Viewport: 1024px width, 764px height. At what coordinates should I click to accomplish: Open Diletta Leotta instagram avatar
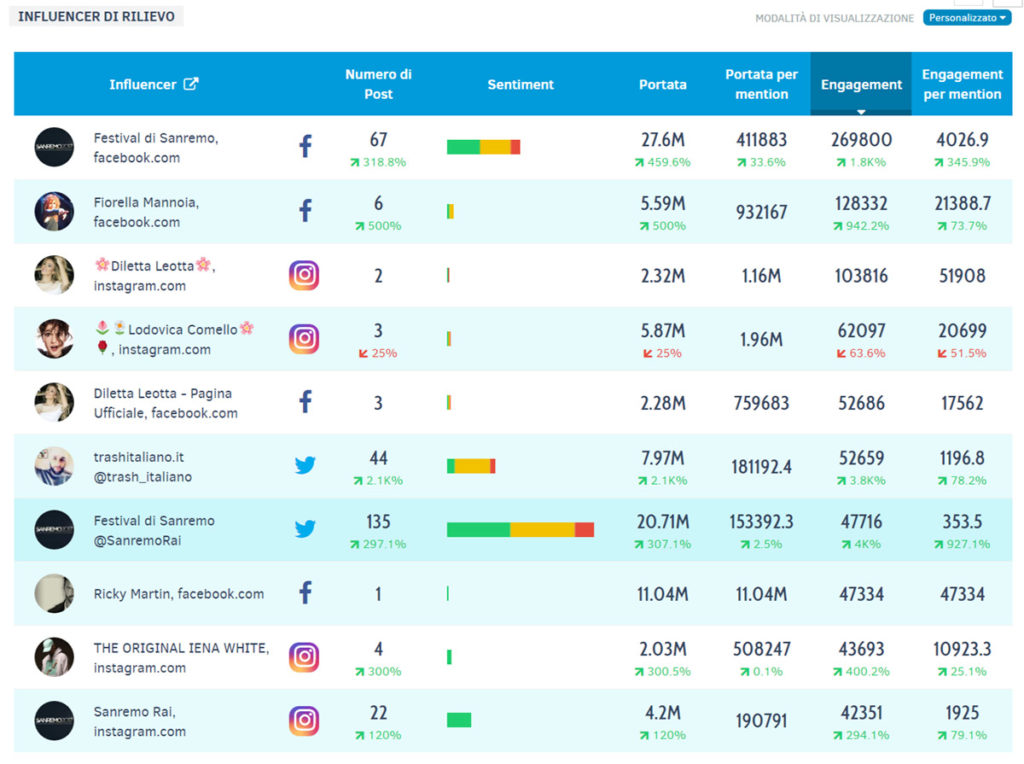54,274
